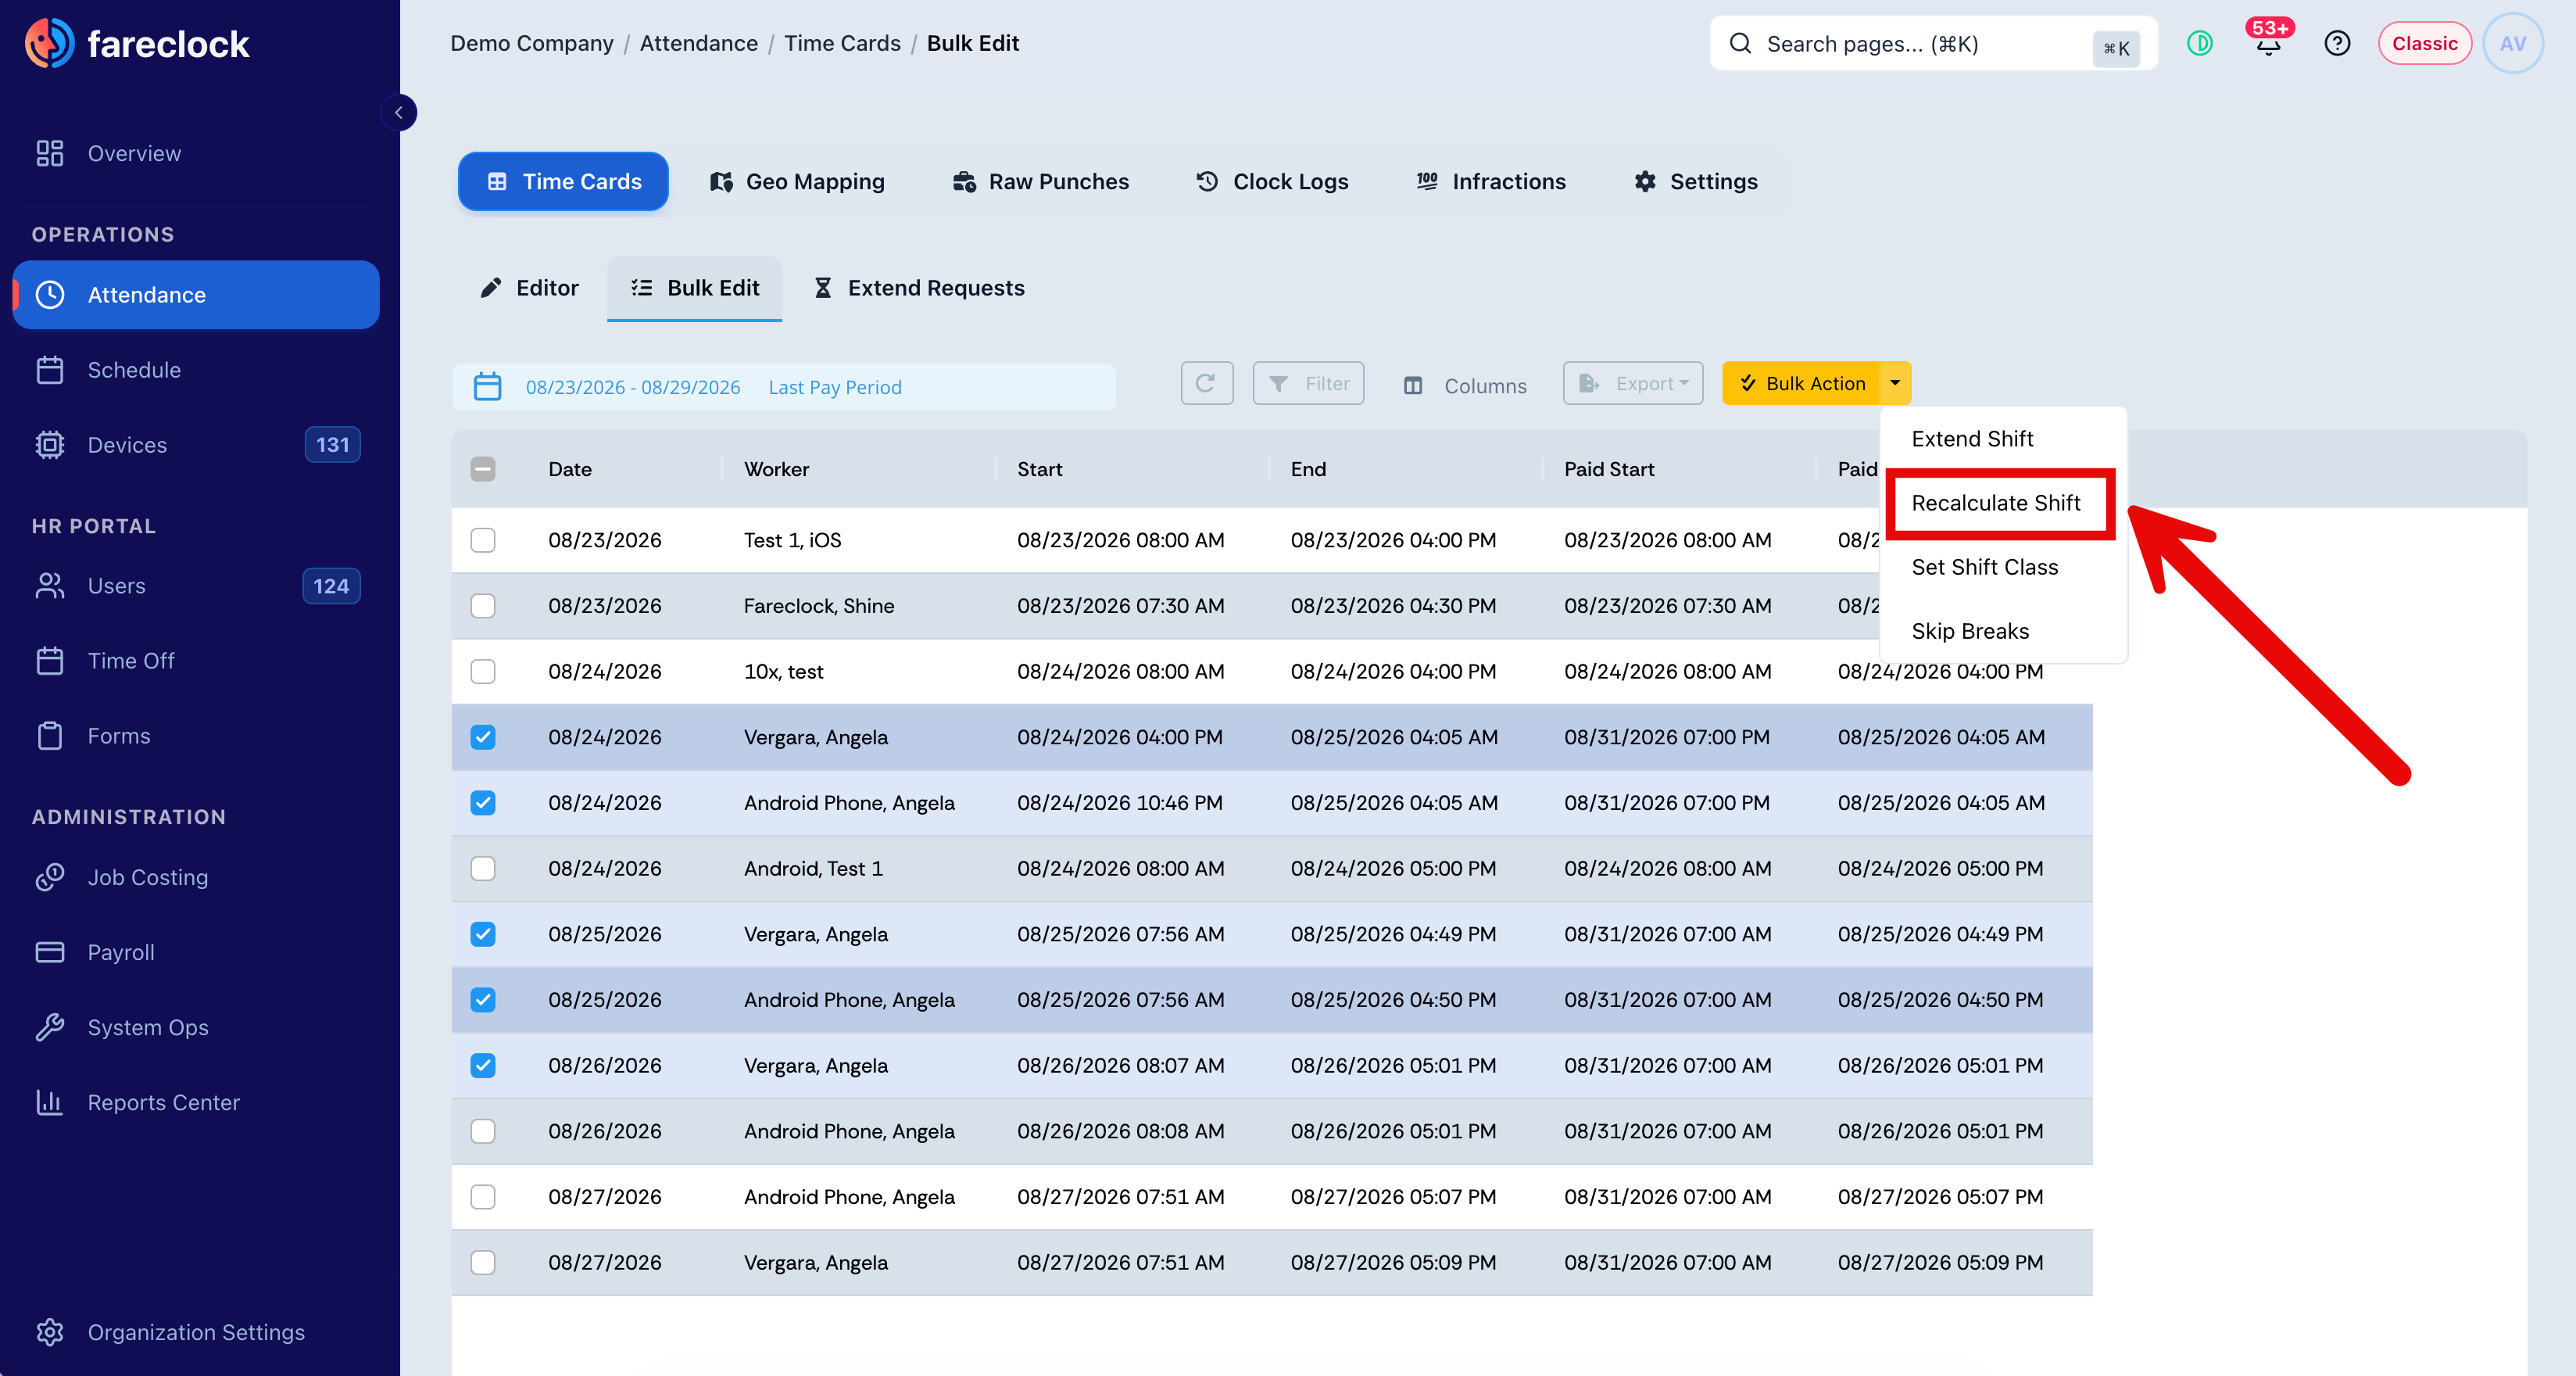
Task: Click the green status icon in header
Action: pos(2200,43)
